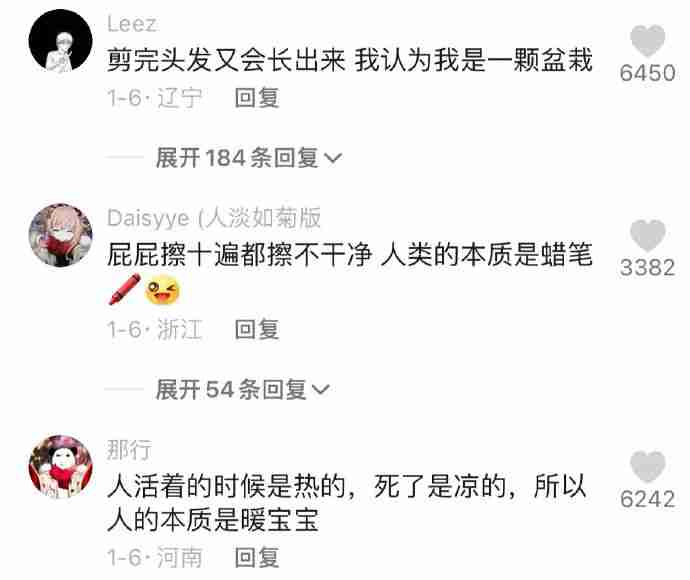Select the comment text about 暖宝宝
Image resolution: width=690 pixels, height=580 pixels.
[346, 503]
